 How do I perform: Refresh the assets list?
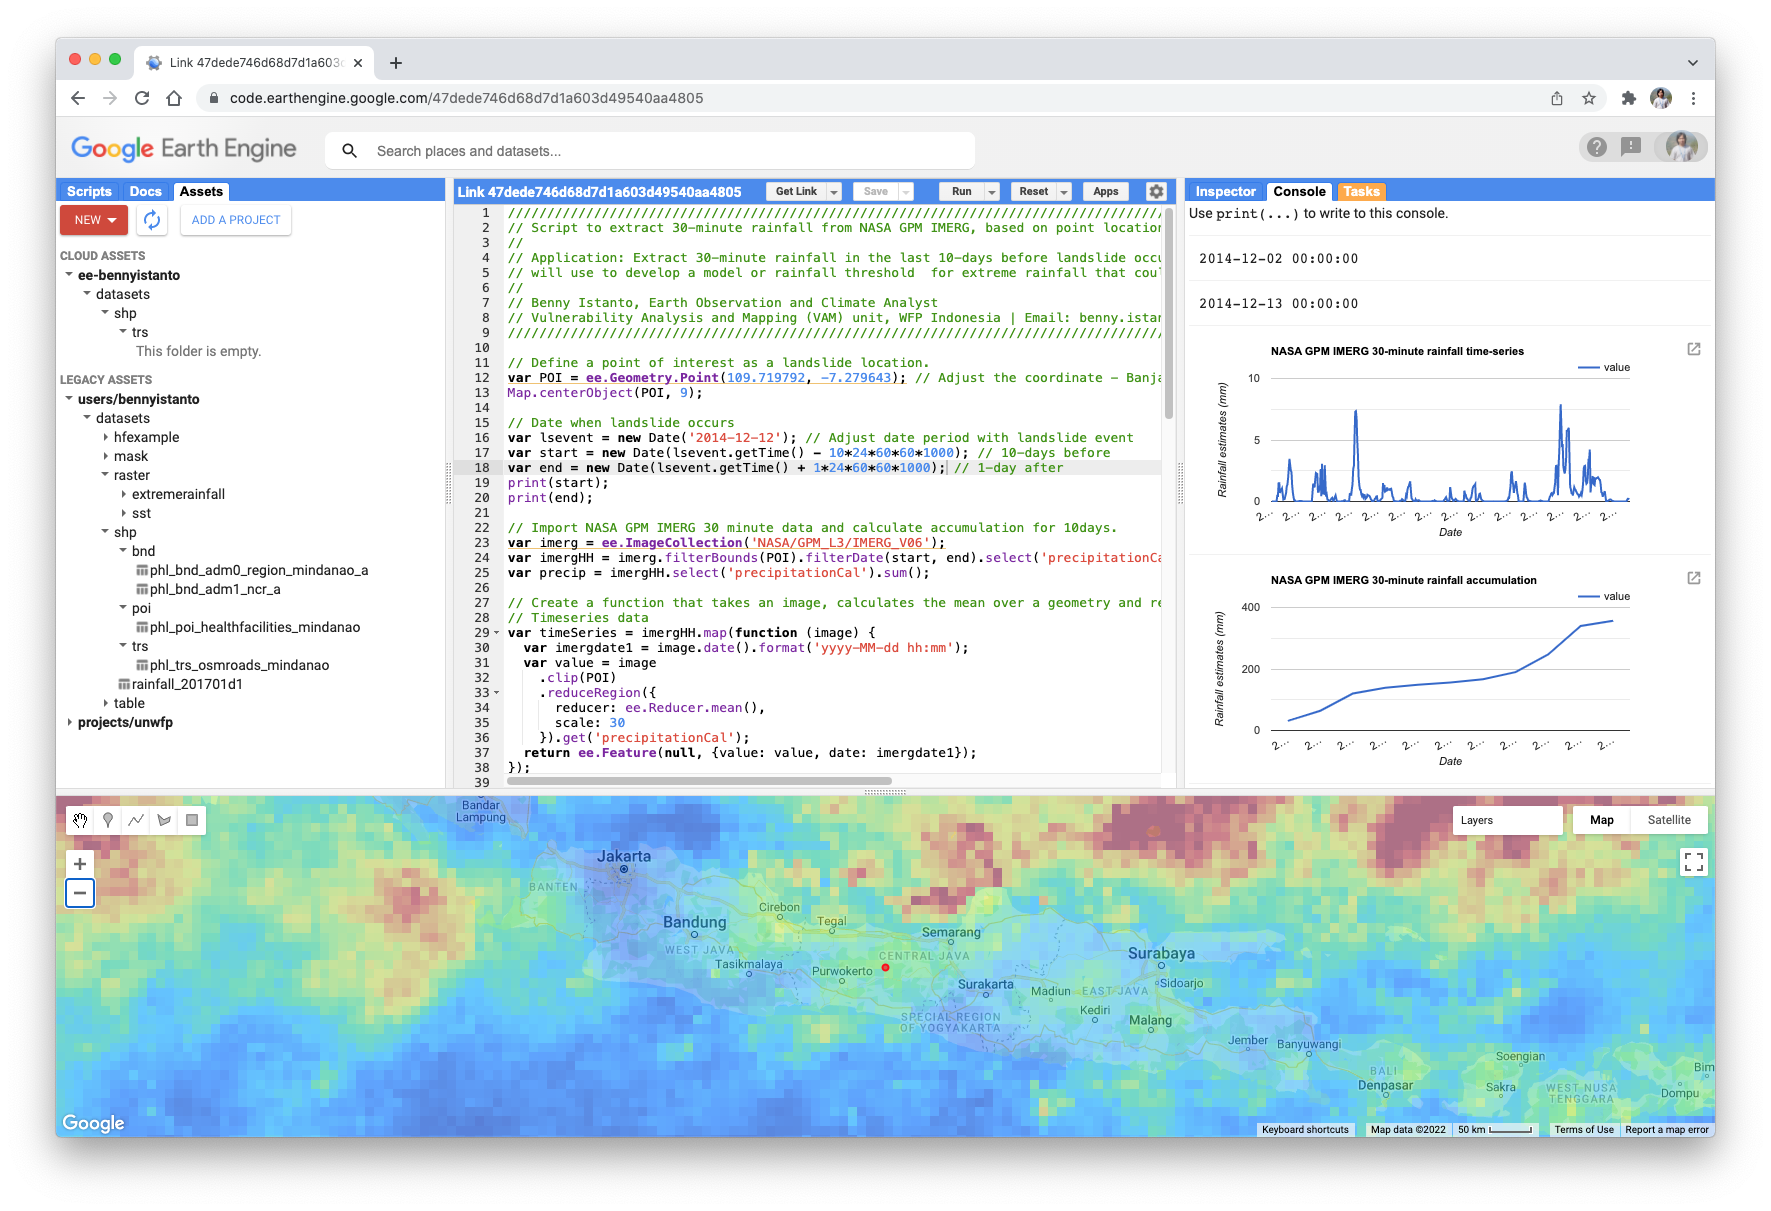pyautogui.click(x=152, y=220)
